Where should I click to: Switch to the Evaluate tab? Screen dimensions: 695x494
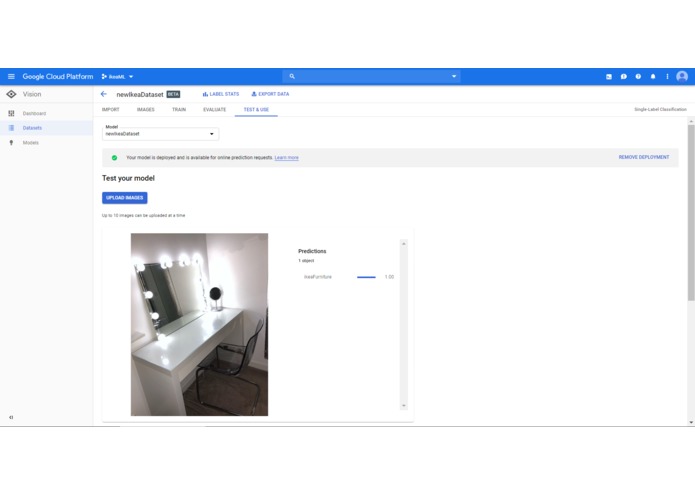(215, 109)
